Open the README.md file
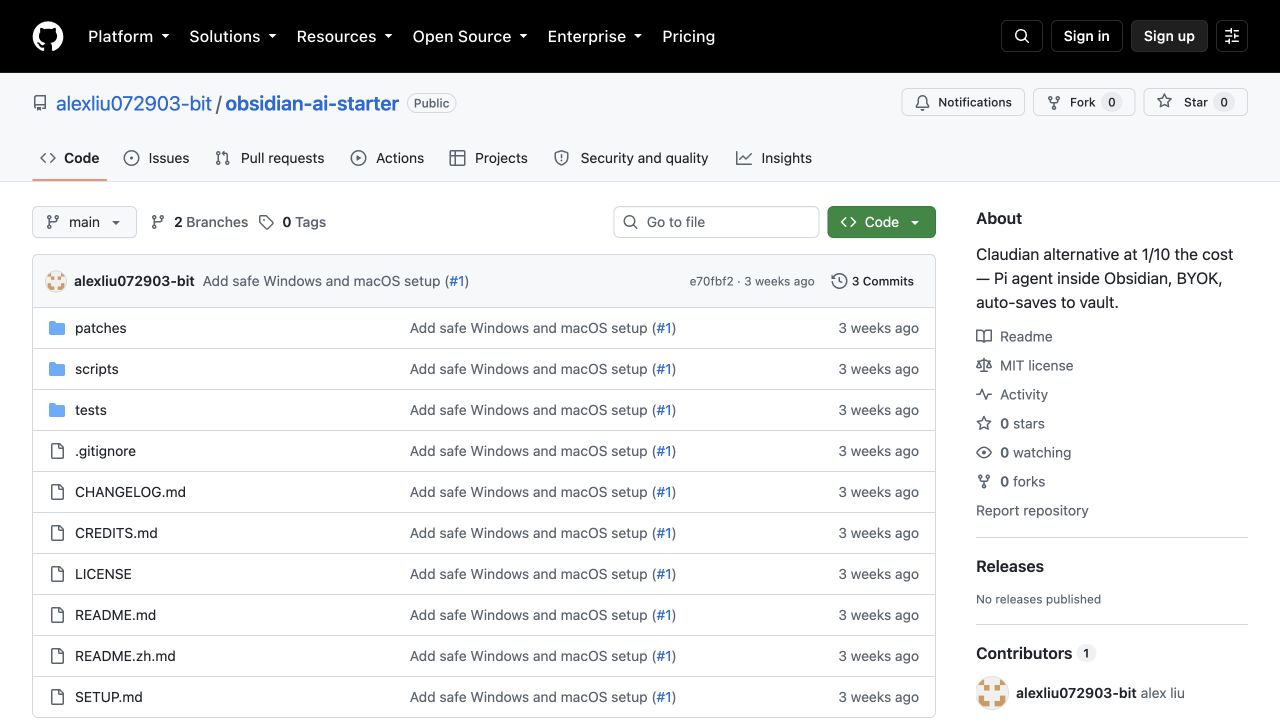 115,615
